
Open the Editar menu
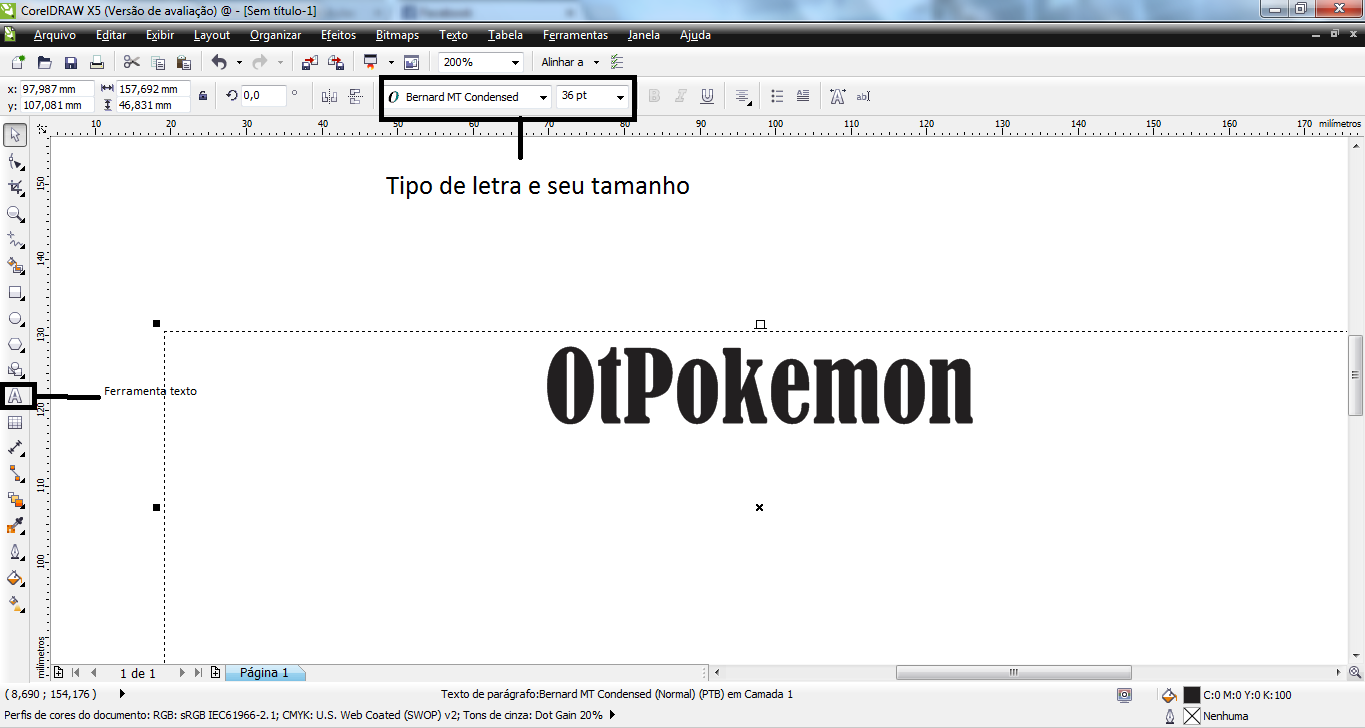[111, 34]
